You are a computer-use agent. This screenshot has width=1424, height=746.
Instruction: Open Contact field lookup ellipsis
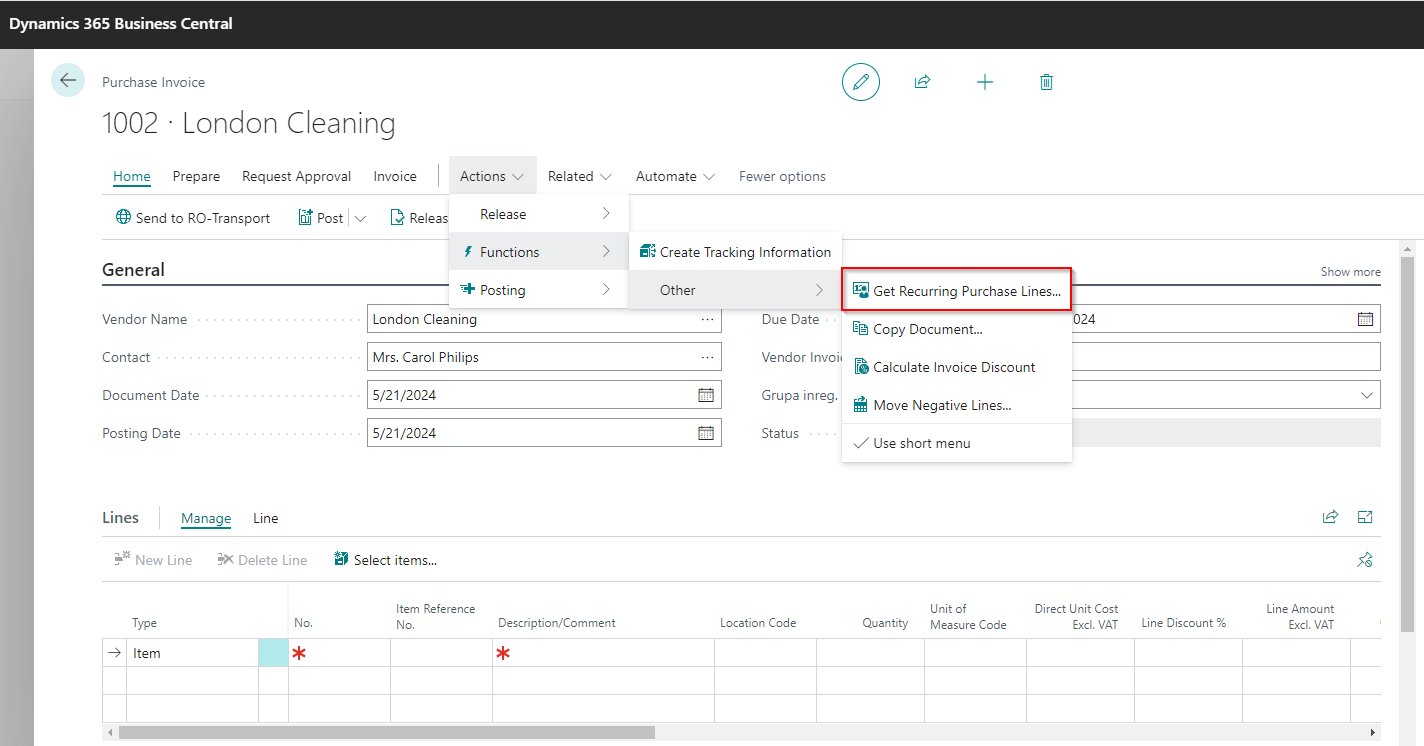coord(707,357)
